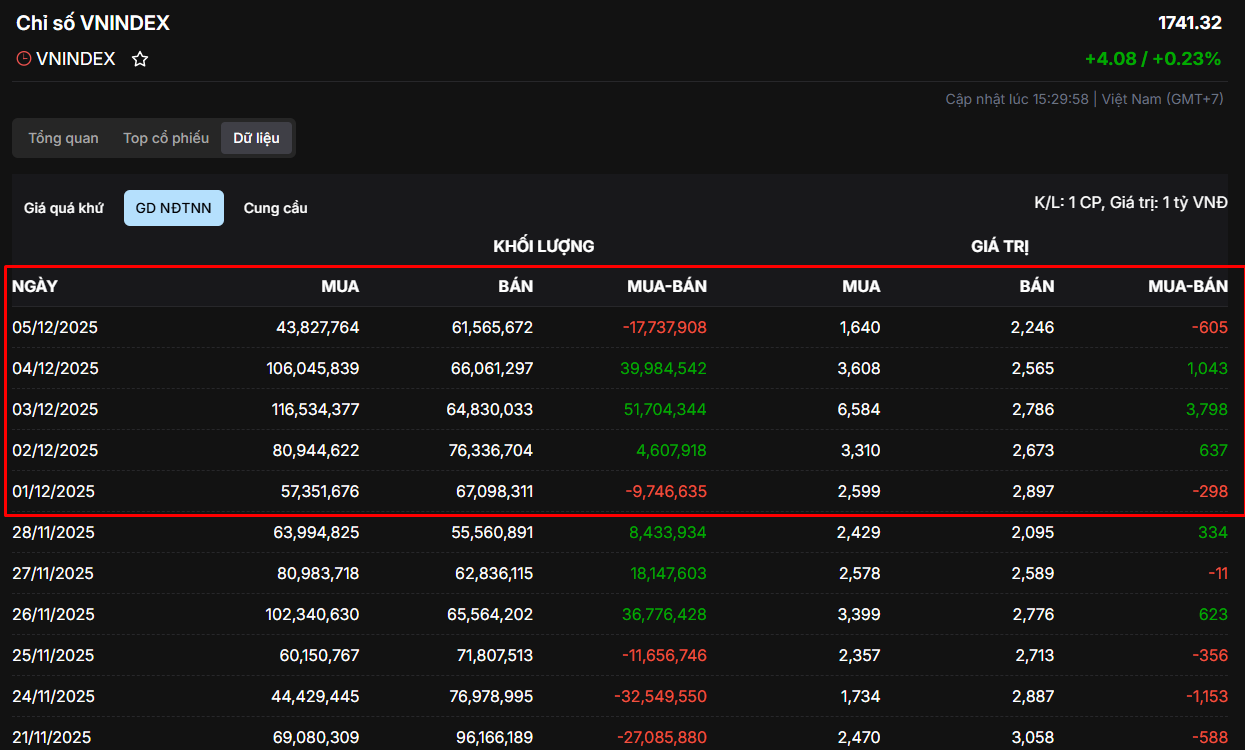Click the clock icon before VNINDEX ticker
1245x750 pixels.
[x=24, y=59]
